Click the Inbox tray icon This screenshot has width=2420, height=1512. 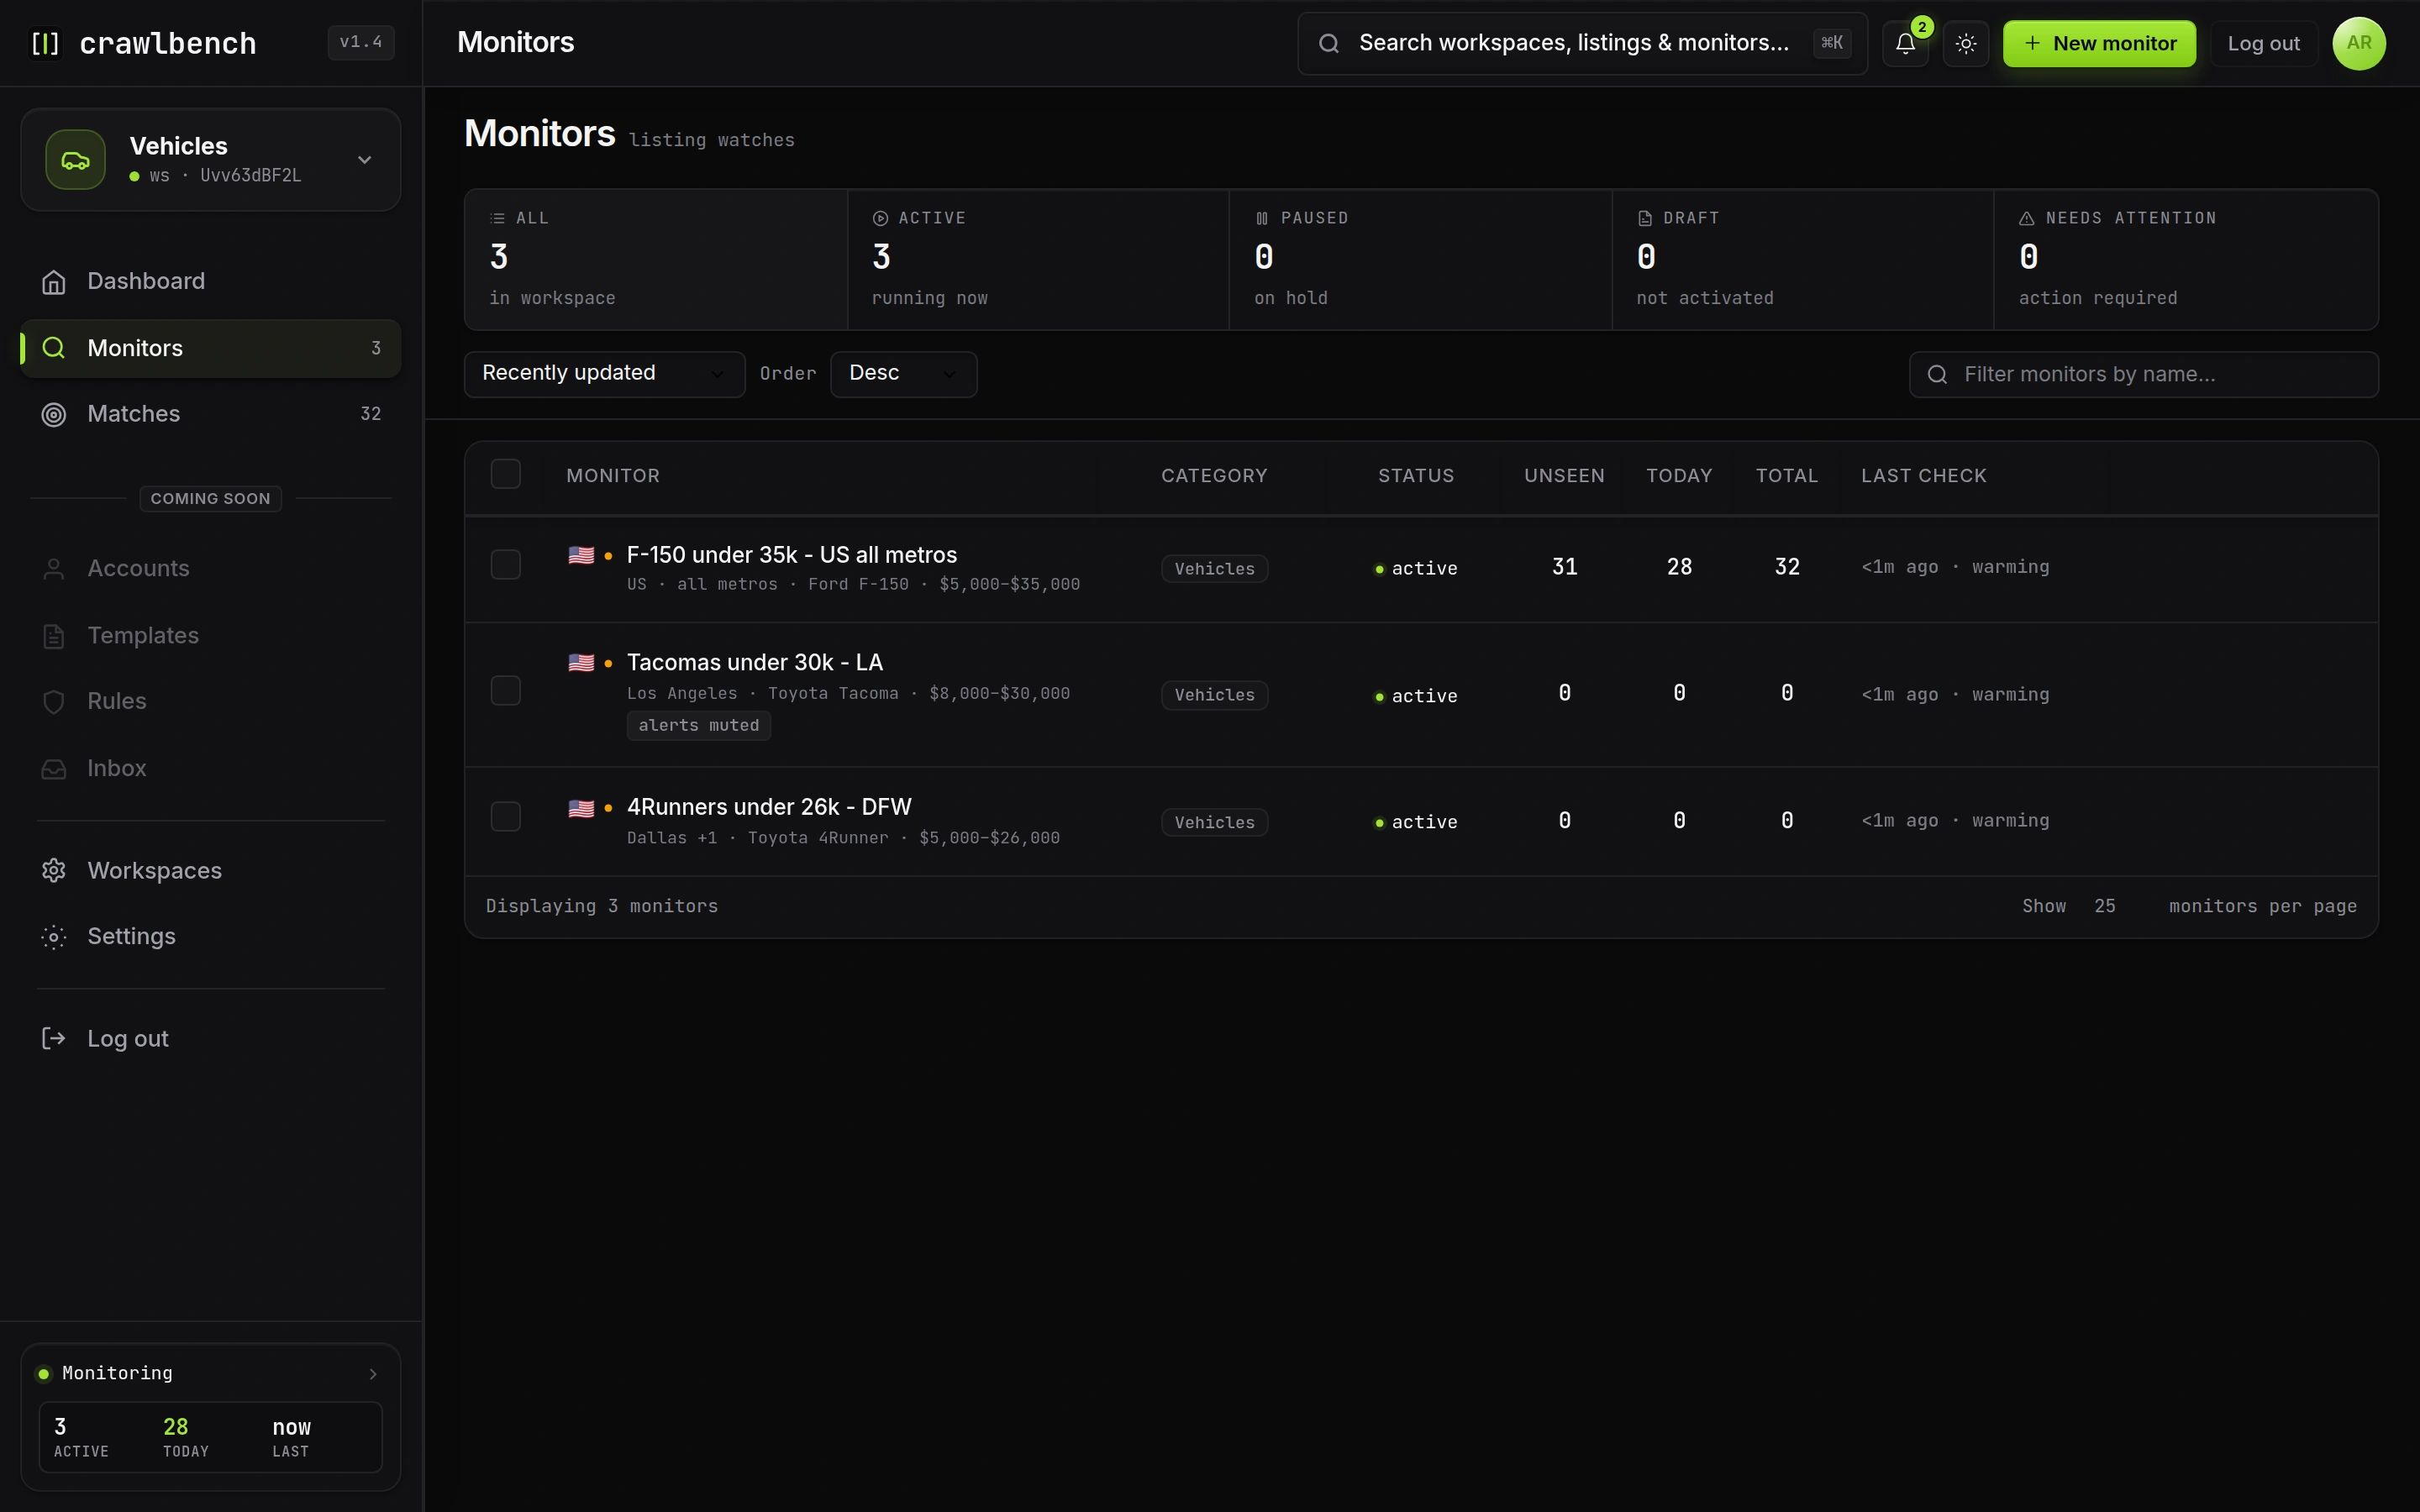(x=54, y=769)
